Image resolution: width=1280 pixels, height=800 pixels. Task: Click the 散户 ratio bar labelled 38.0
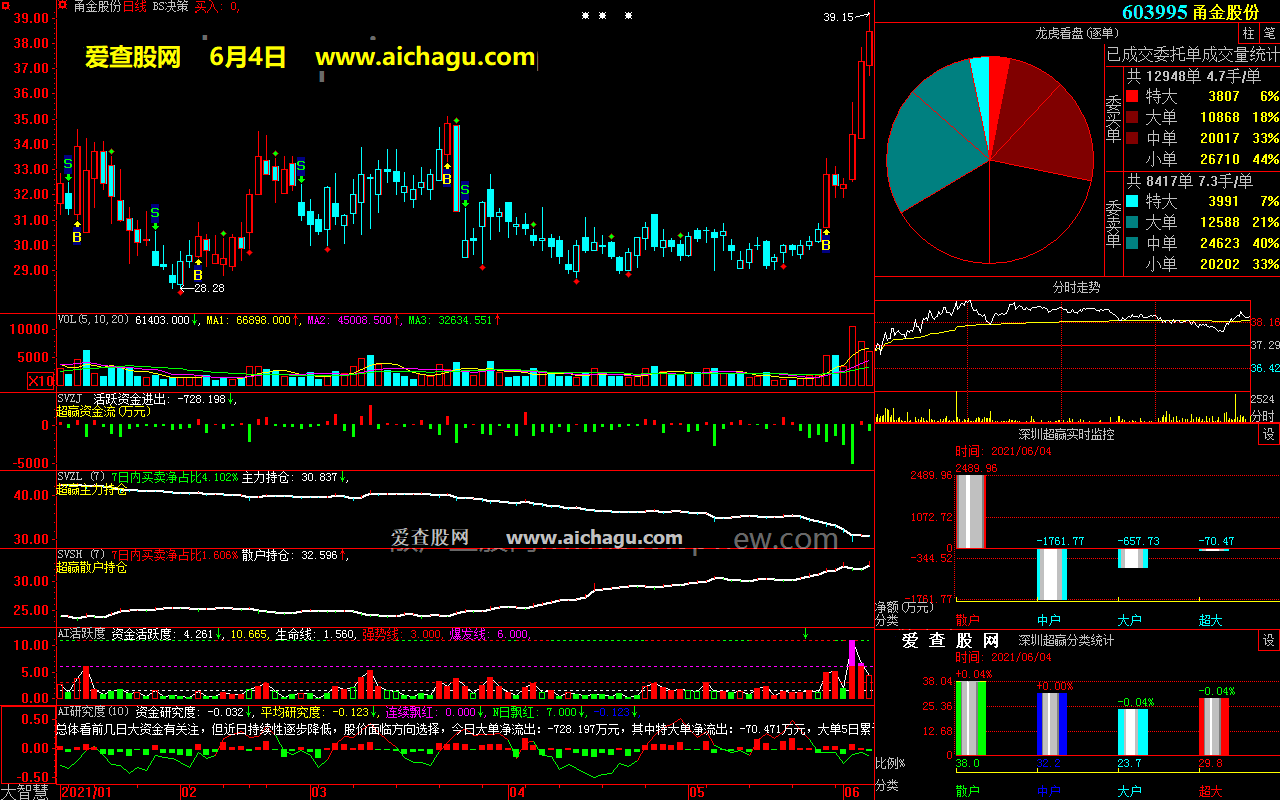point(970,718)
